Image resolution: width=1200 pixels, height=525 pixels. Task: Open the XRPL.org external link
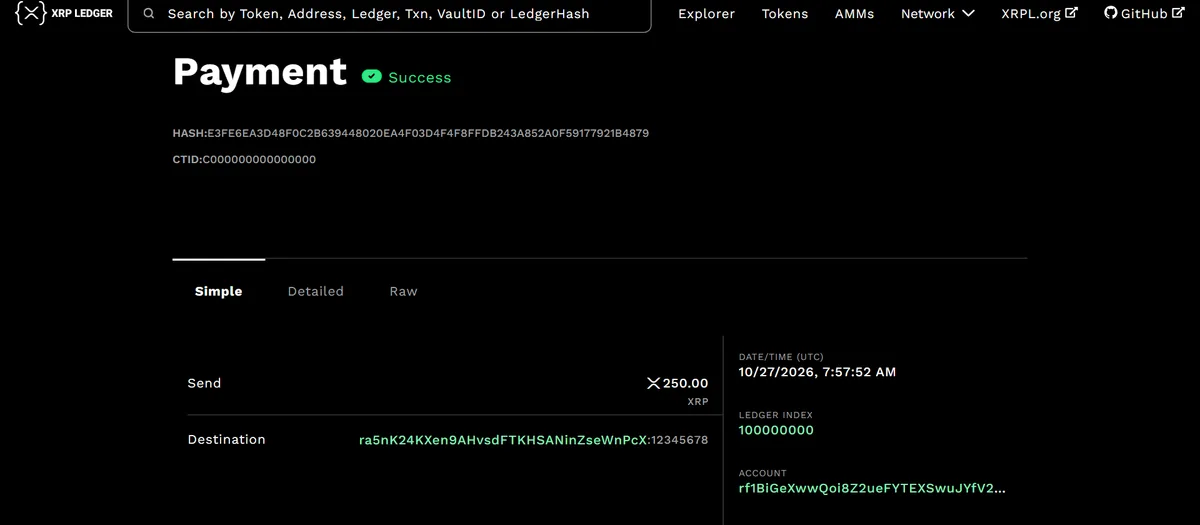pos(1039,14)
